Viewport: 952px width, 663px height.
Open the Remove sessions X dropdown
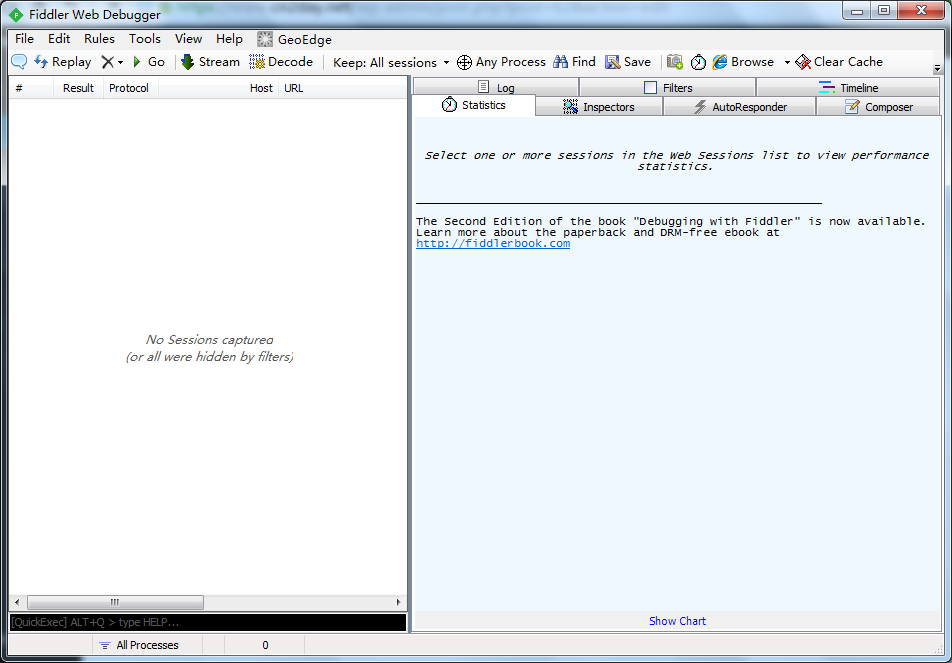(x=112, y=62)
